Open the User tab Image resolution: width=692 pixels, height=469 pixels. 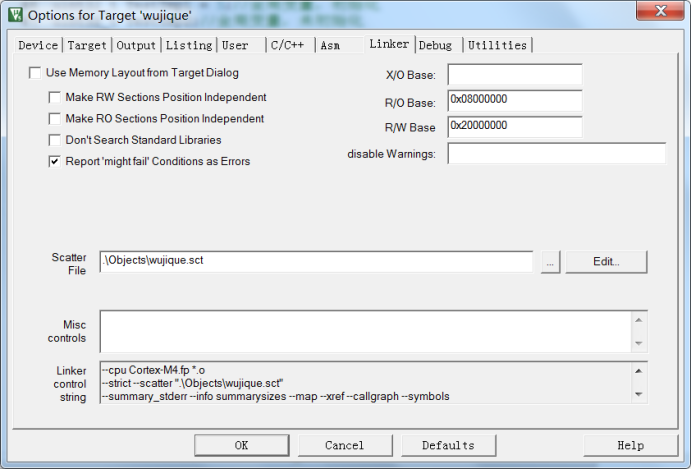tap(241, 45)
